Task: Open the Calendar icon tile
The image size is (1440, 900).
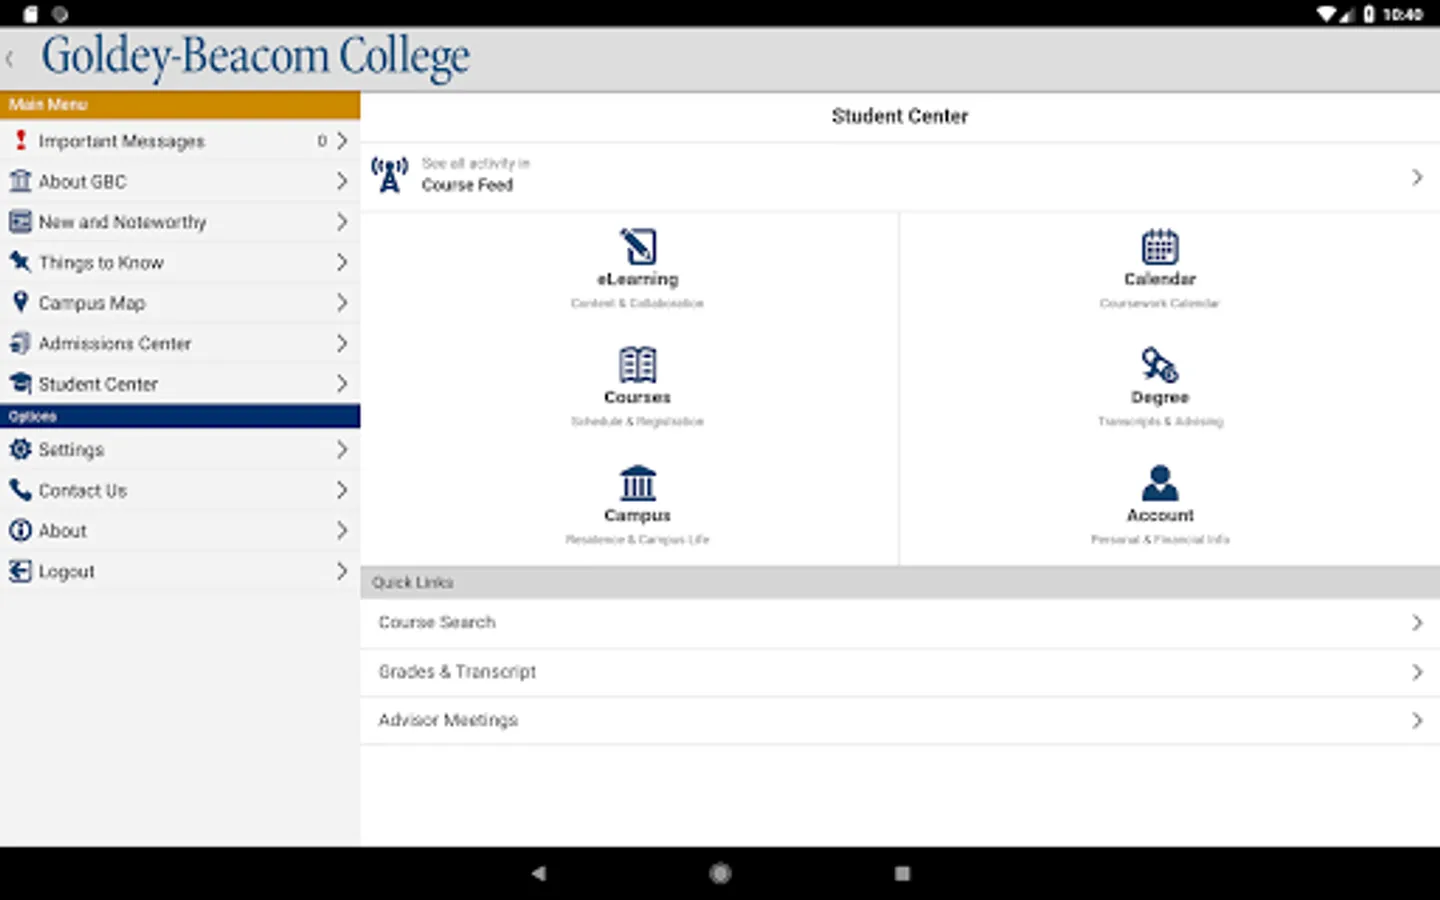Action: click(x=1160, y=246)
